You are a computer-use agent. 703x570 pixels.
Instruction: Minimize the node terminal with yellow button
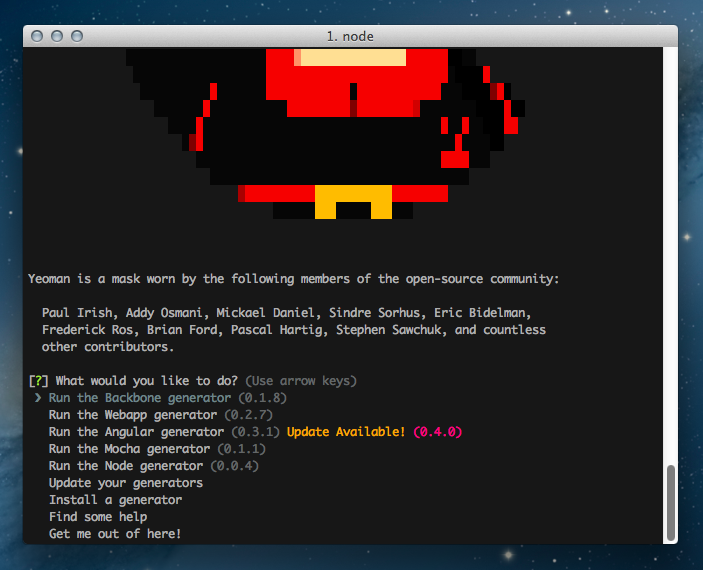pyautogui.click(x=58, y=36)
